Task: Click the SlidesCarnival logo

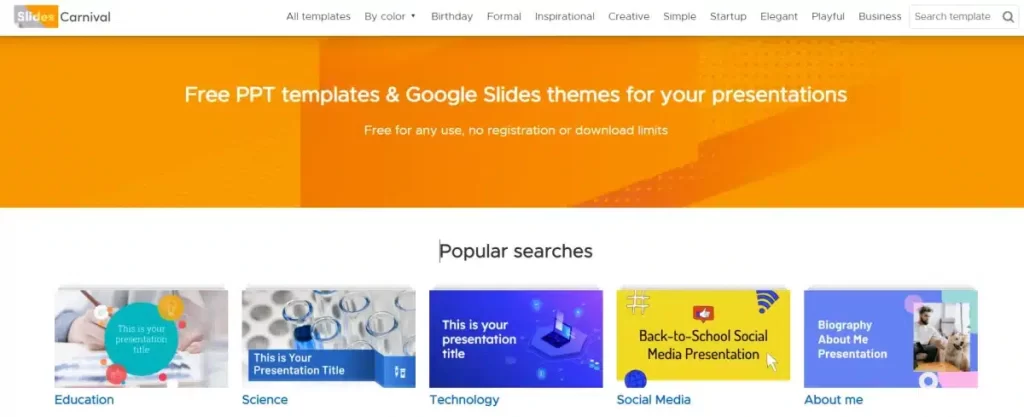Action: (64, 17)
